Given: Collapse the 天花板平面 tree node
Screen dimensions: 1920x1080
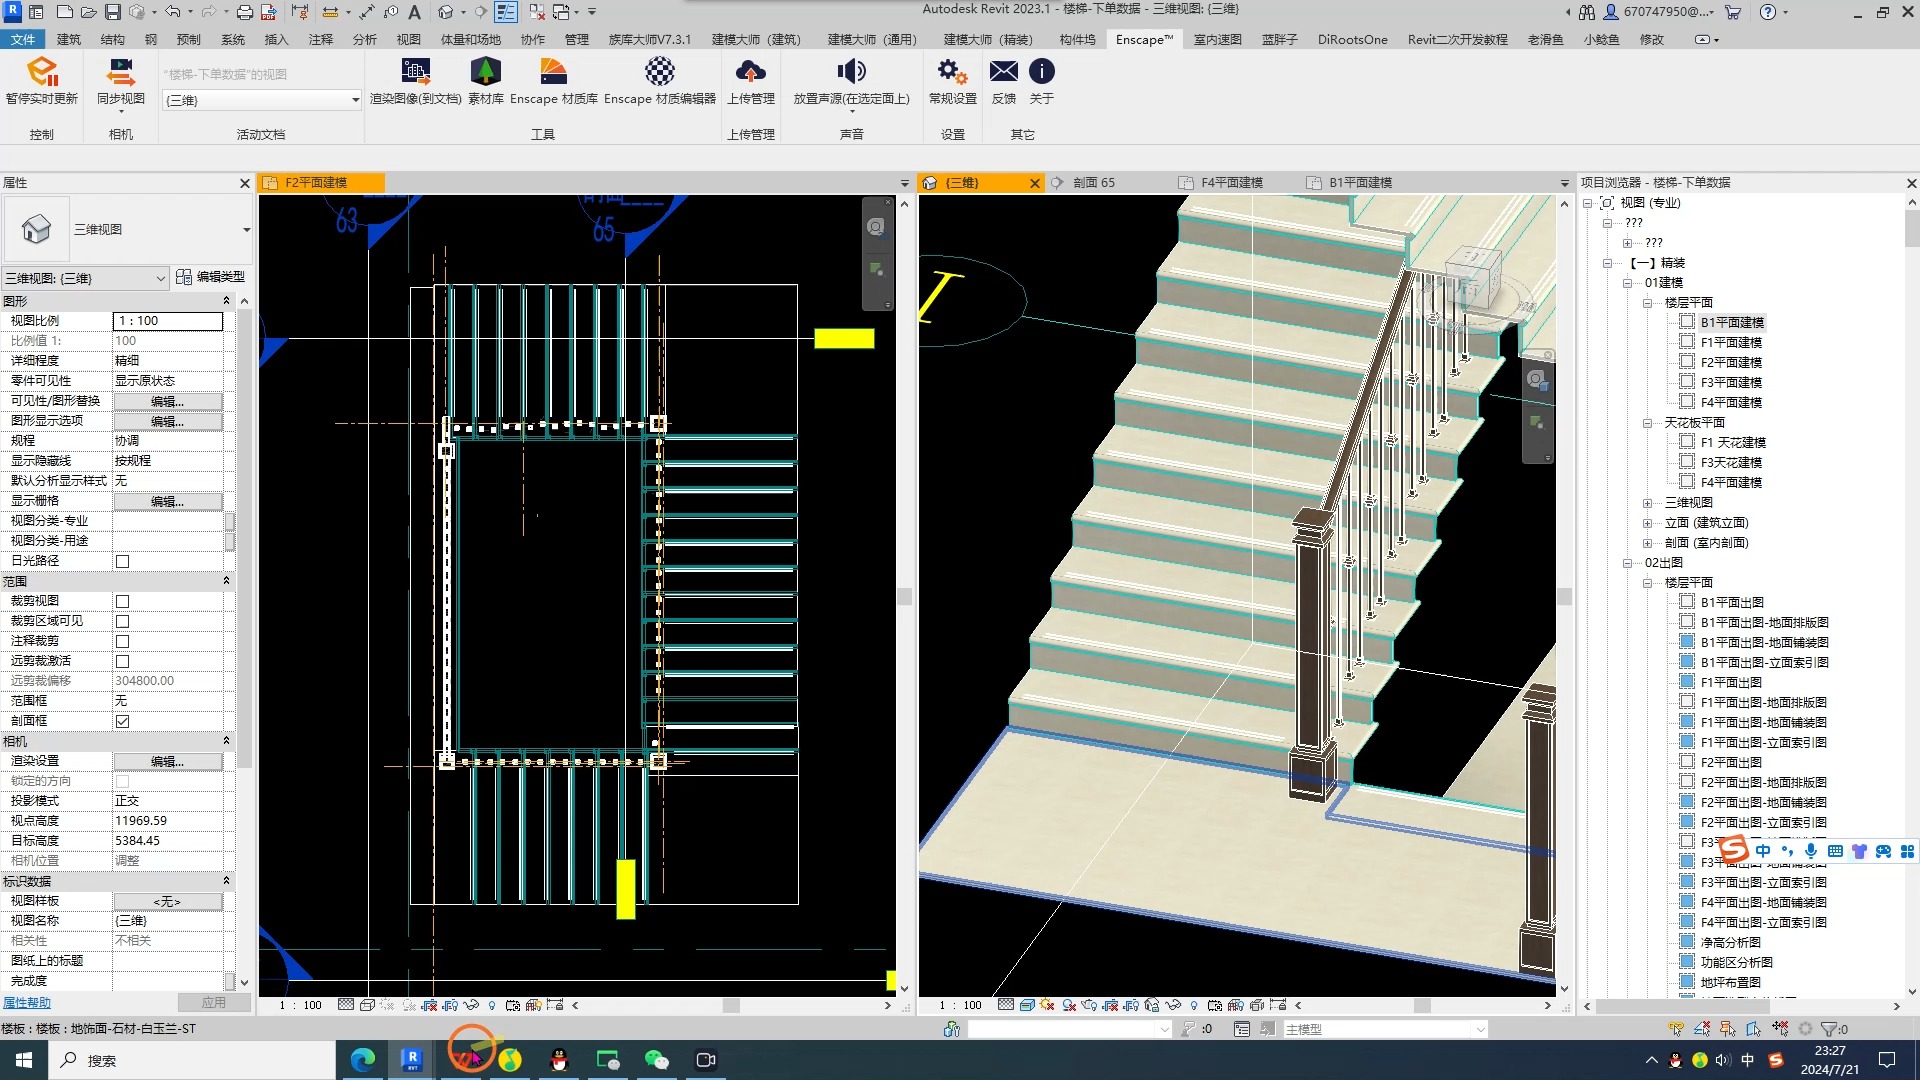Looking at the screenshot, I should pos(1647,423).
